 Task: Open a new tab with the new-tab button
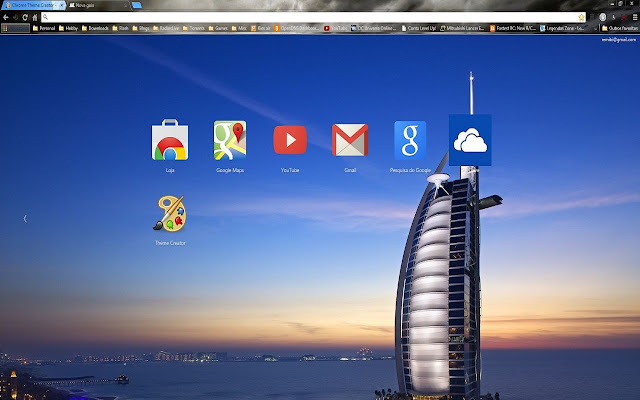coord(137,5)
